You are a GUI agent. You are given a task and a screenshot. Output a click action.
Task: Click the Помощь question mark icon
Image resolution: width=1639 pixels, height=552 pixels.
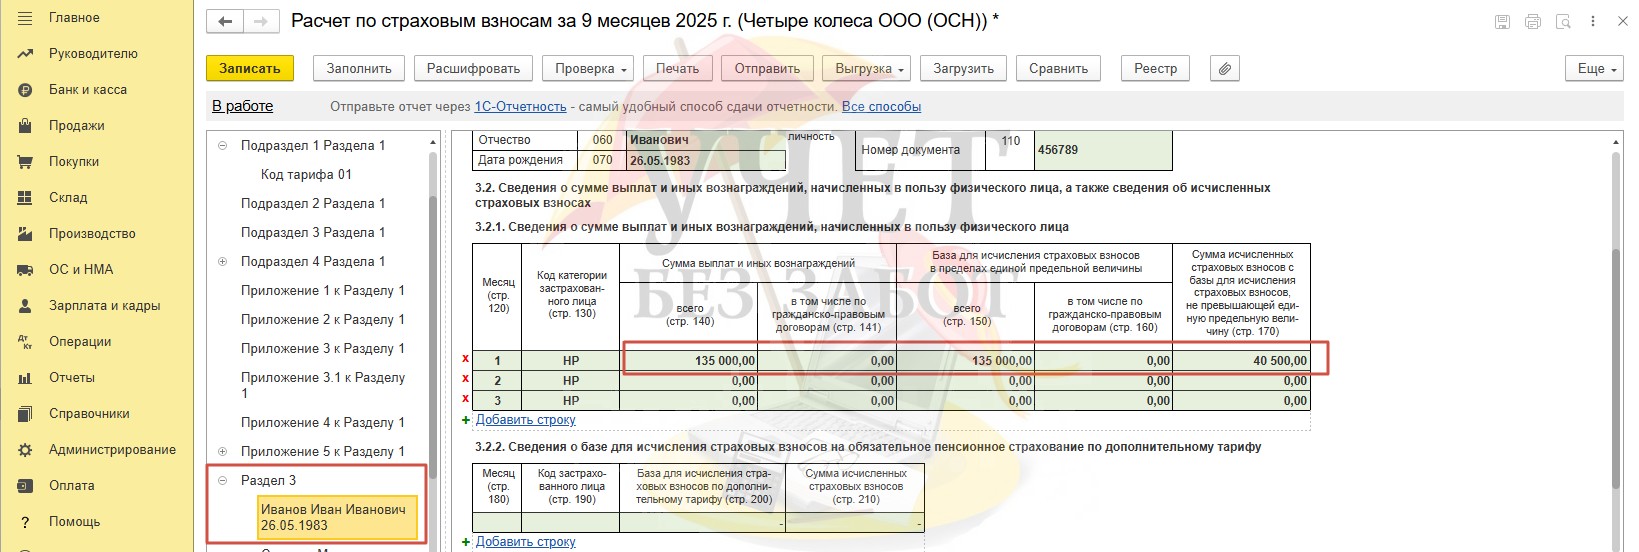coord(26,522)
